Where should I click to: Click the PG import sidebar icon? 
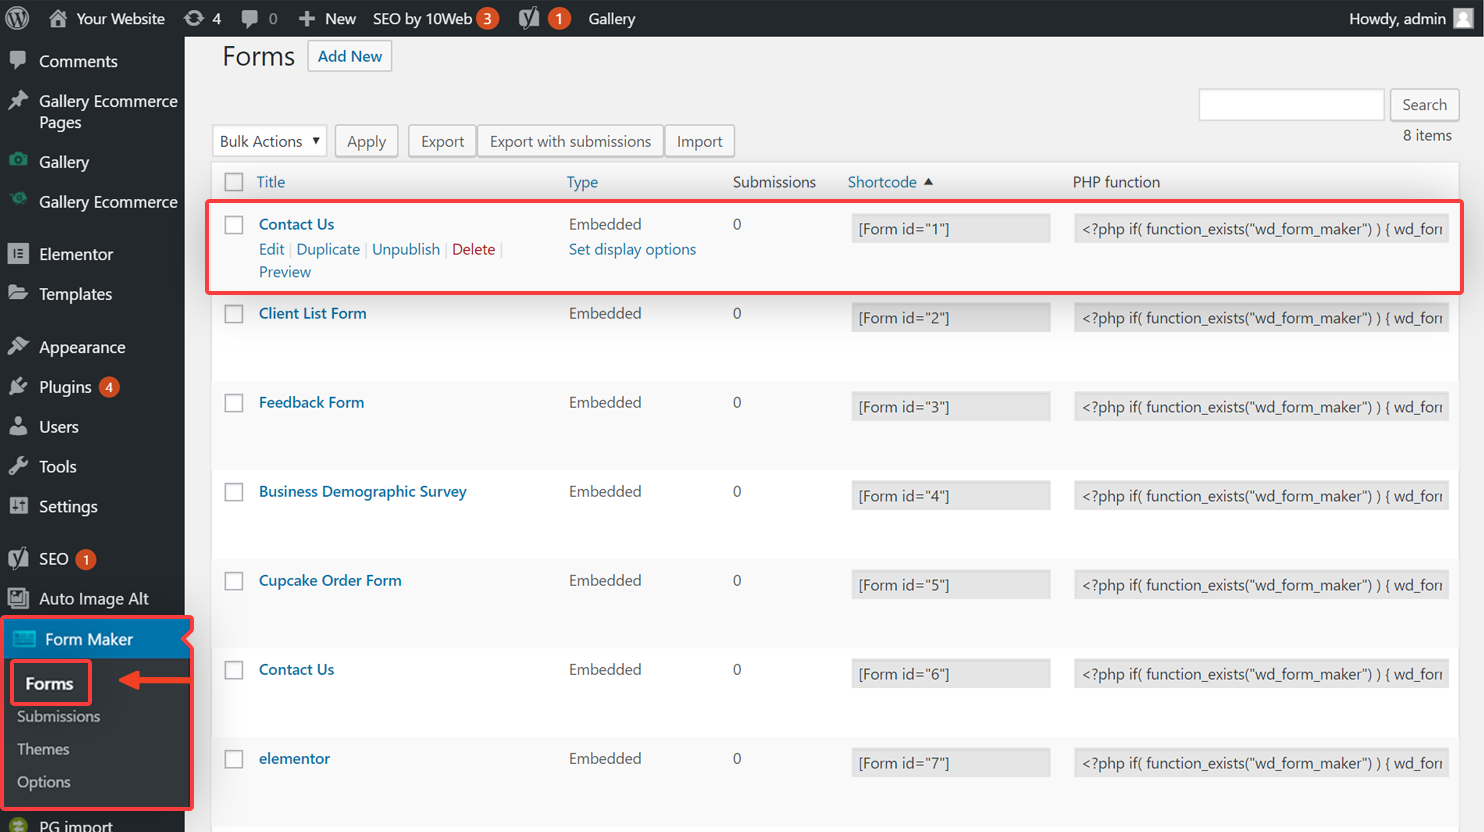[x=18, y=825]
